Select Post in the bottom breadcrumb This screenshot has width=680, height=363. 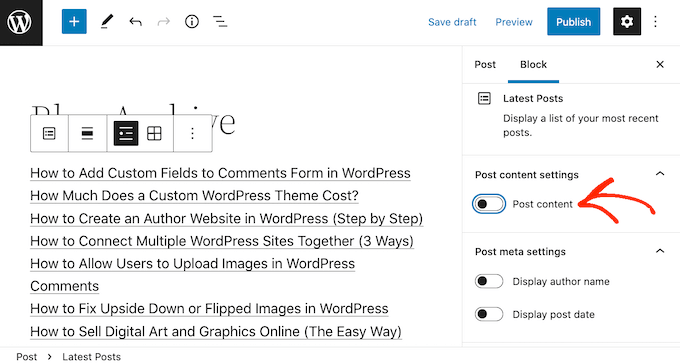[x=26, y=356]
